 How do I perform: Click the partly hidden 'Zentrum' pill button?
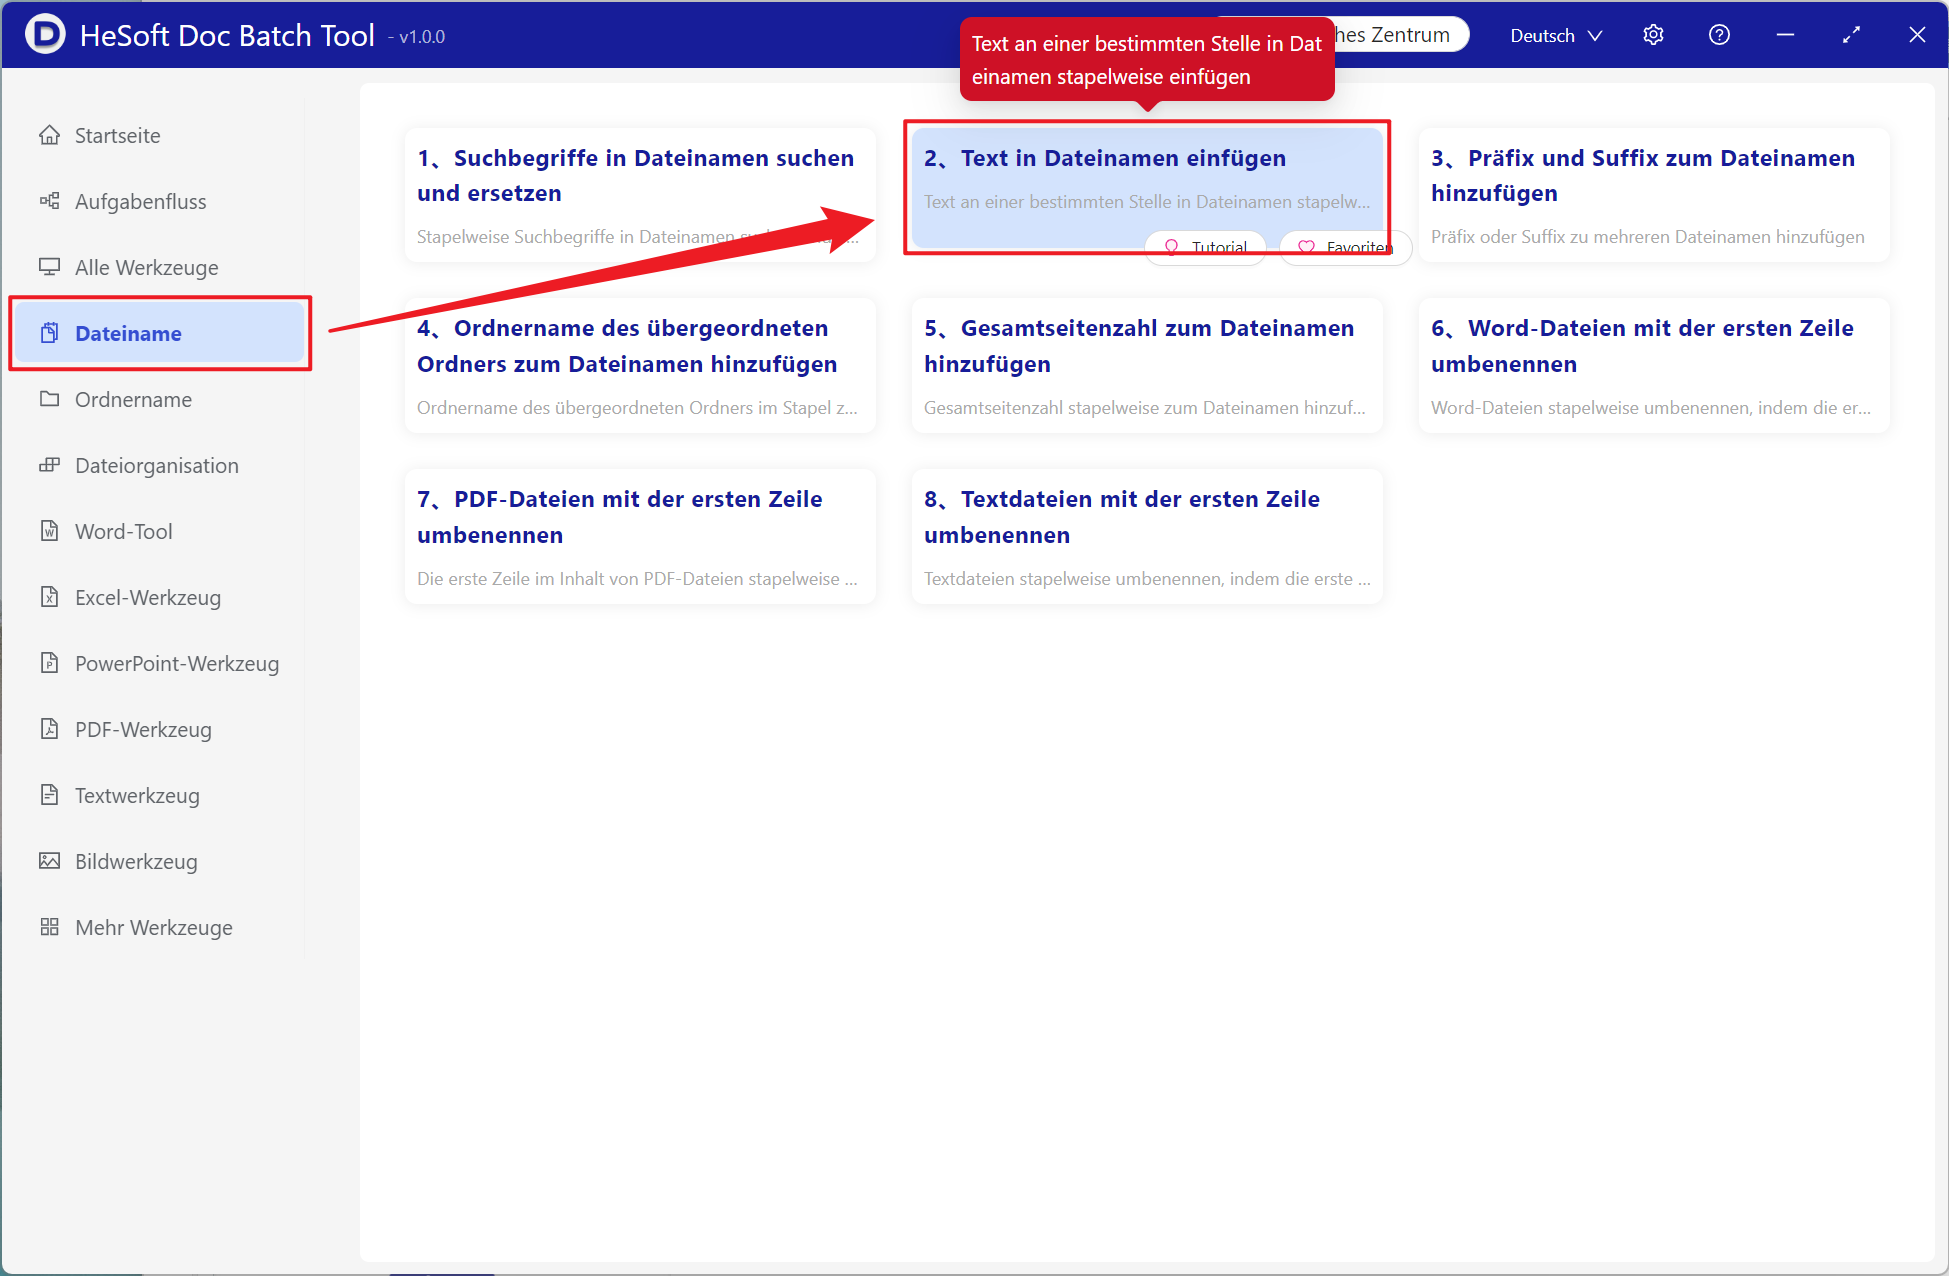1402,35
